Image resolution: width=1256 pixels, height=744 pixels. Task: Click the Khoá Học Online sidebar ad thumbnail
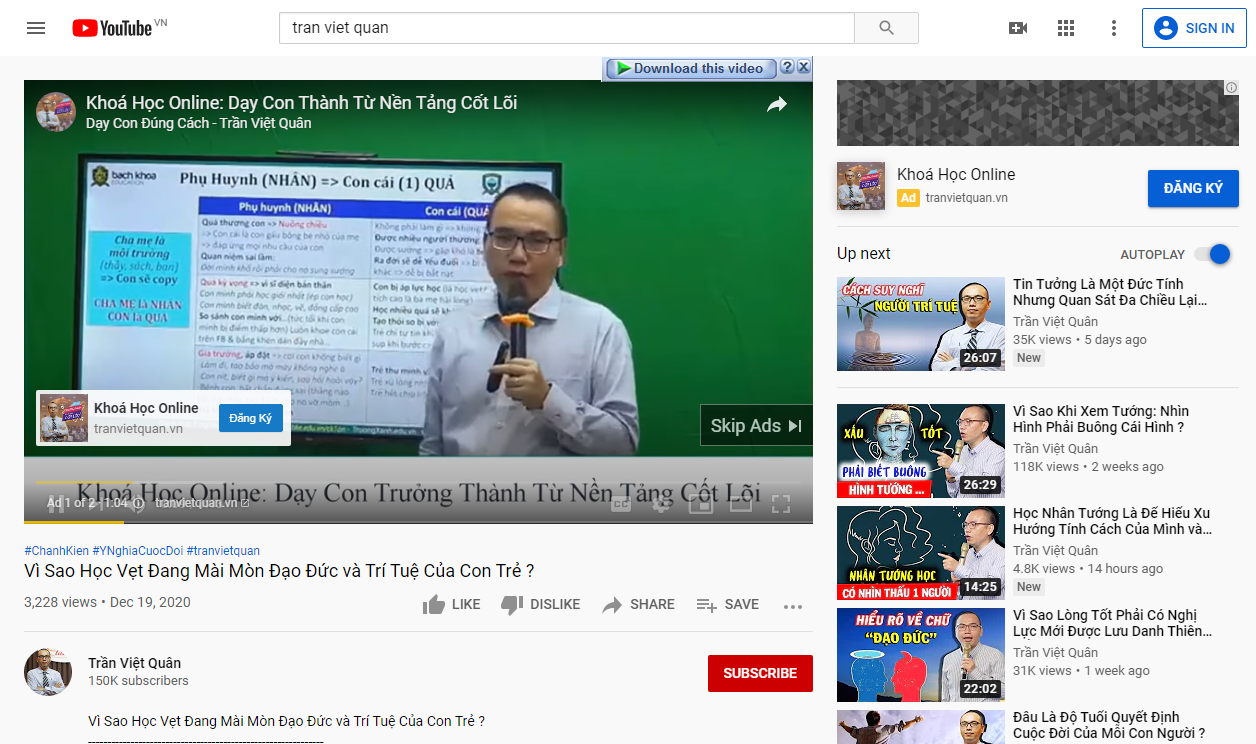860,186
